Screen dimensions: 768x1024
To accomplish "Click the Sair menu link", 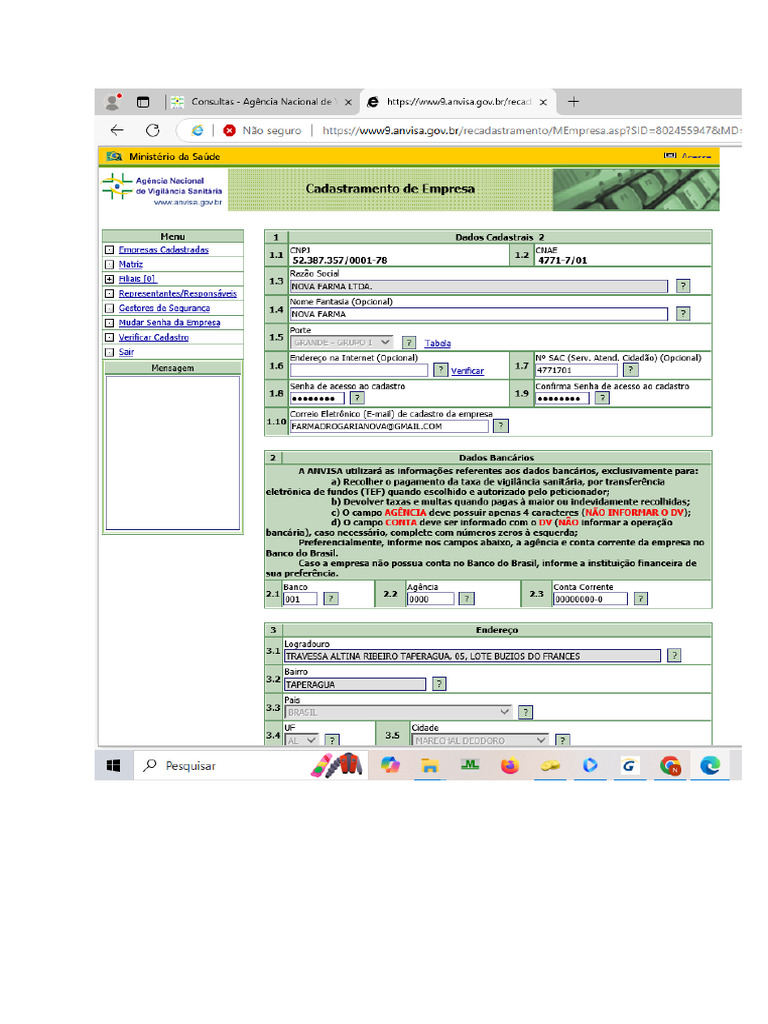I will point(126,352).
